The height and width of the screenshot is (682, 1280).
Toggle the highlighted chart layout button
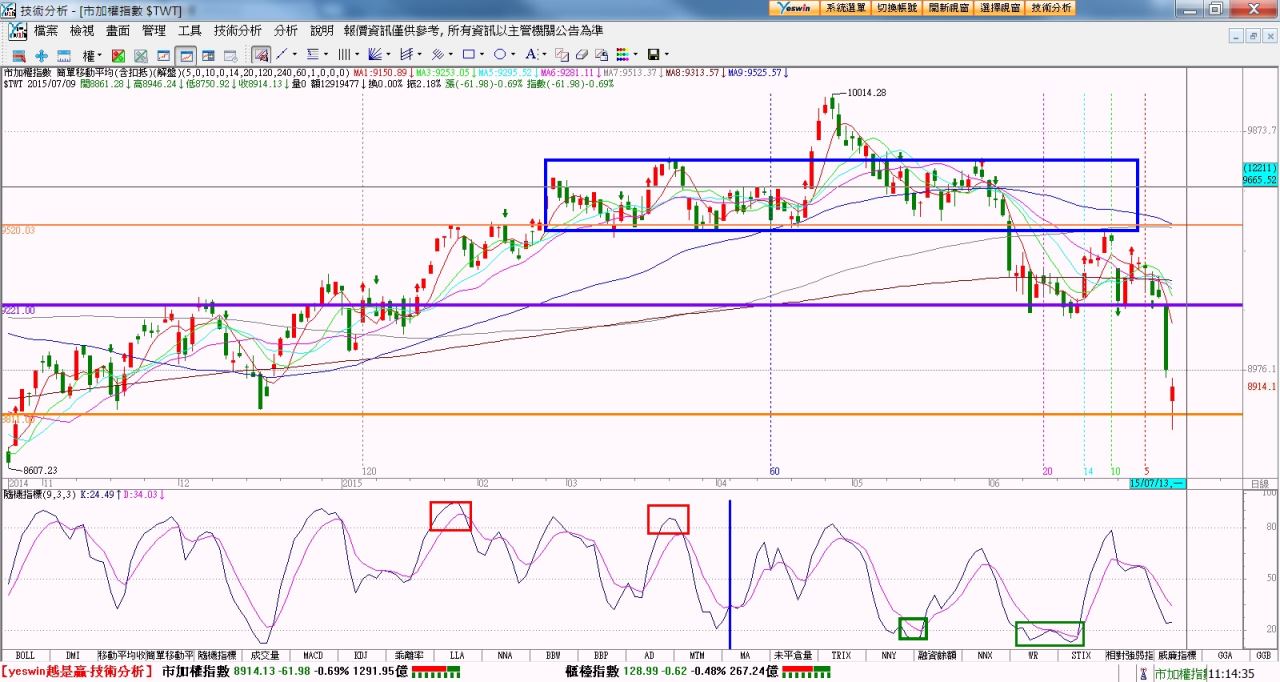[186, 55]
